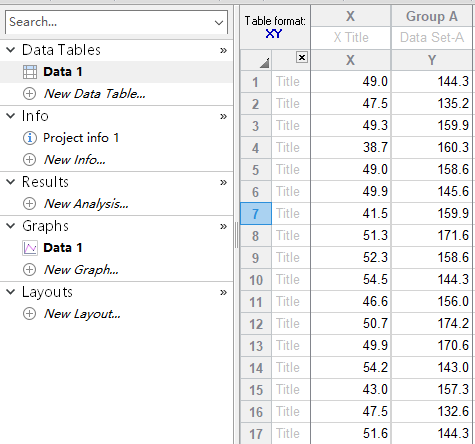The image size is (475, 444).
Task: Click the New Layout... link
Action: point(82,314)
